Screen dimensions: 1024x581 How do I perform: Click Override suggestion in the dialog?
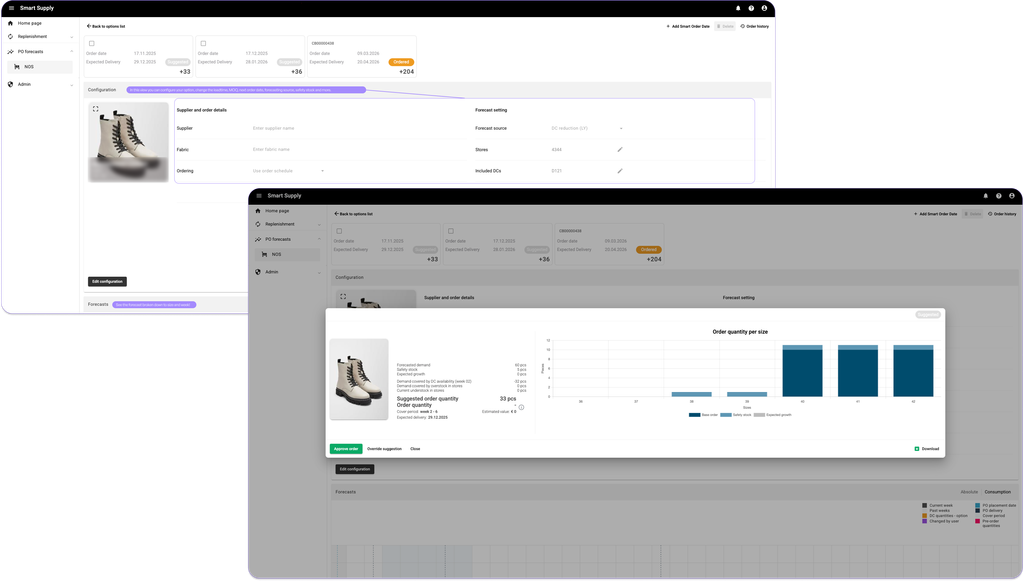(384, 448)
